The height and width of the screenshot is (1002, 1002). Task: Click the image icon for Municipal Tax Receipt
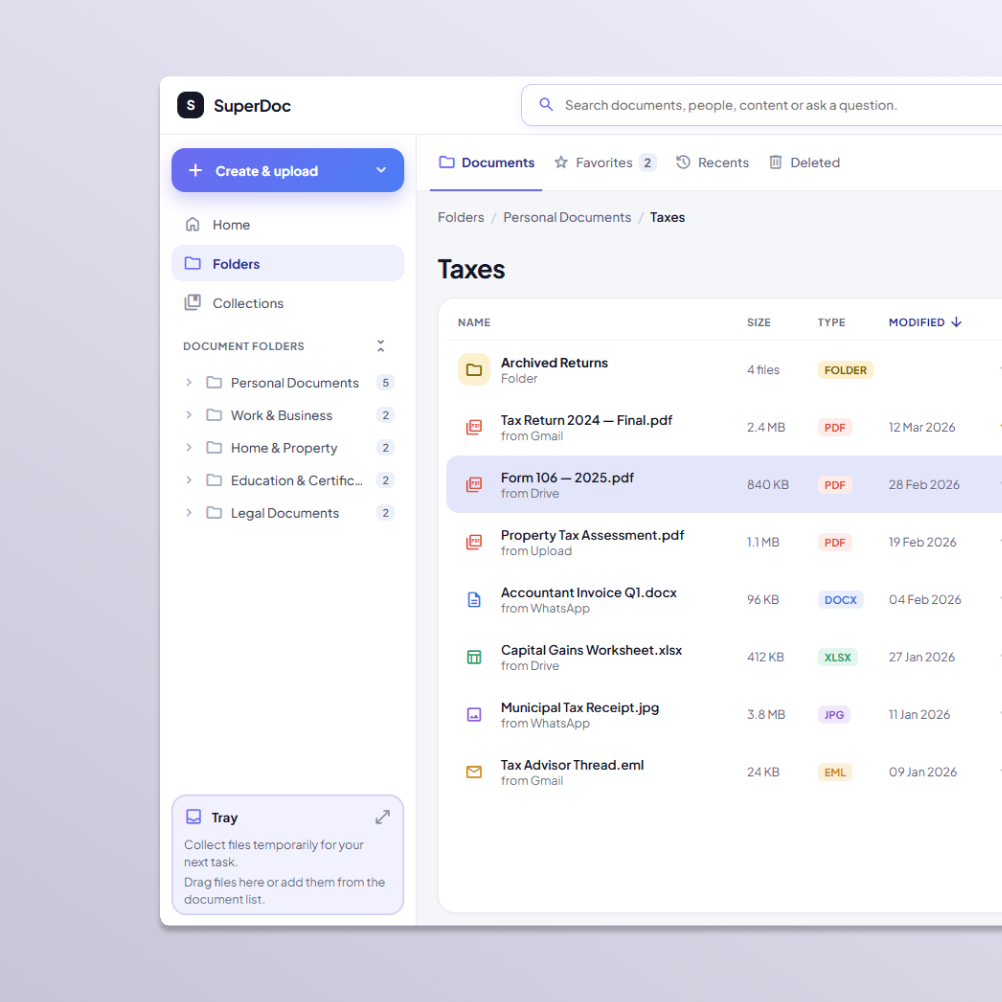[x=474, y=714]
